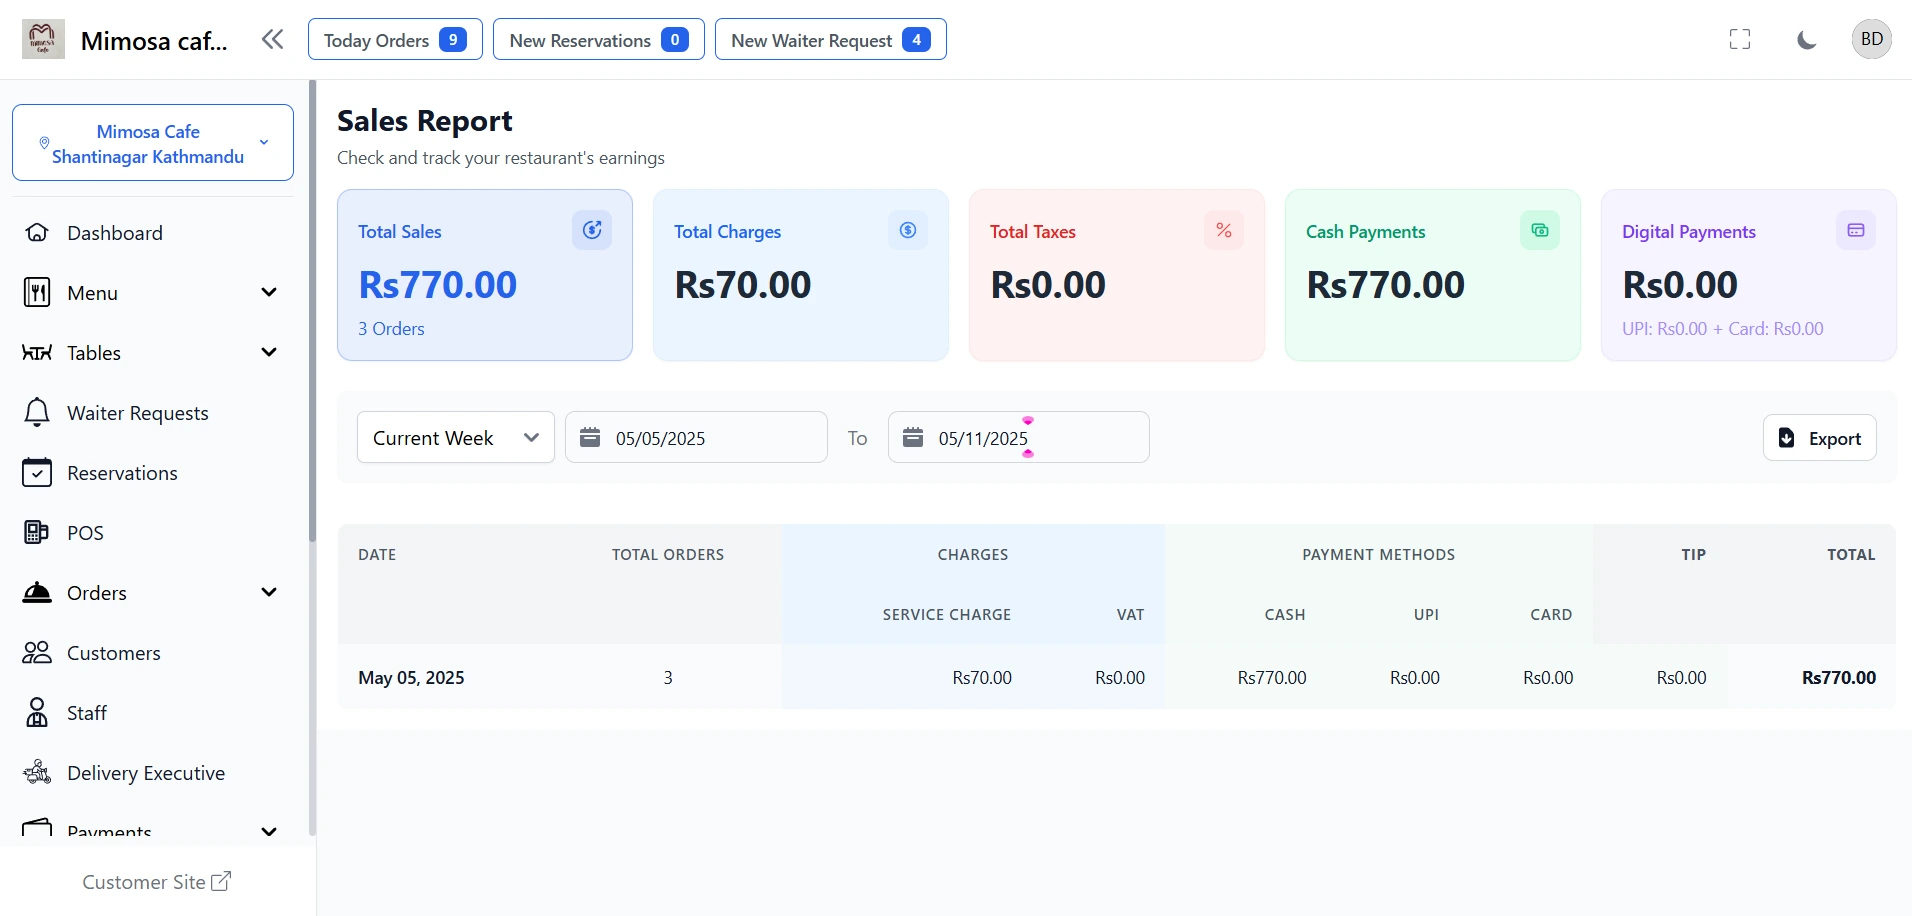1912x916 pixels.
Task: Toggle dark mode
Action: (x=1806, y=39)
